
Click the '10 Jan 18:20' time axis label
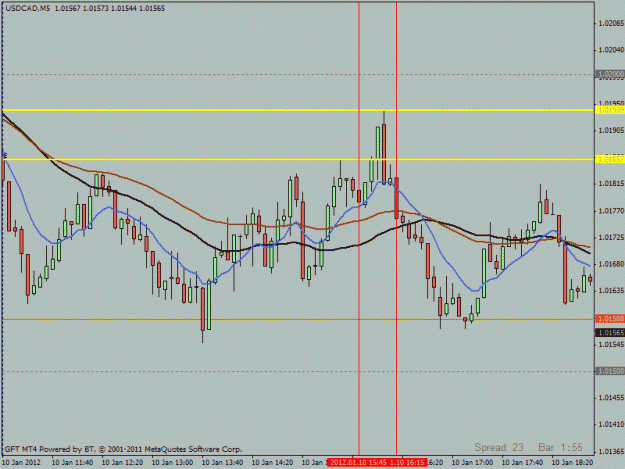tap(572, 463)
